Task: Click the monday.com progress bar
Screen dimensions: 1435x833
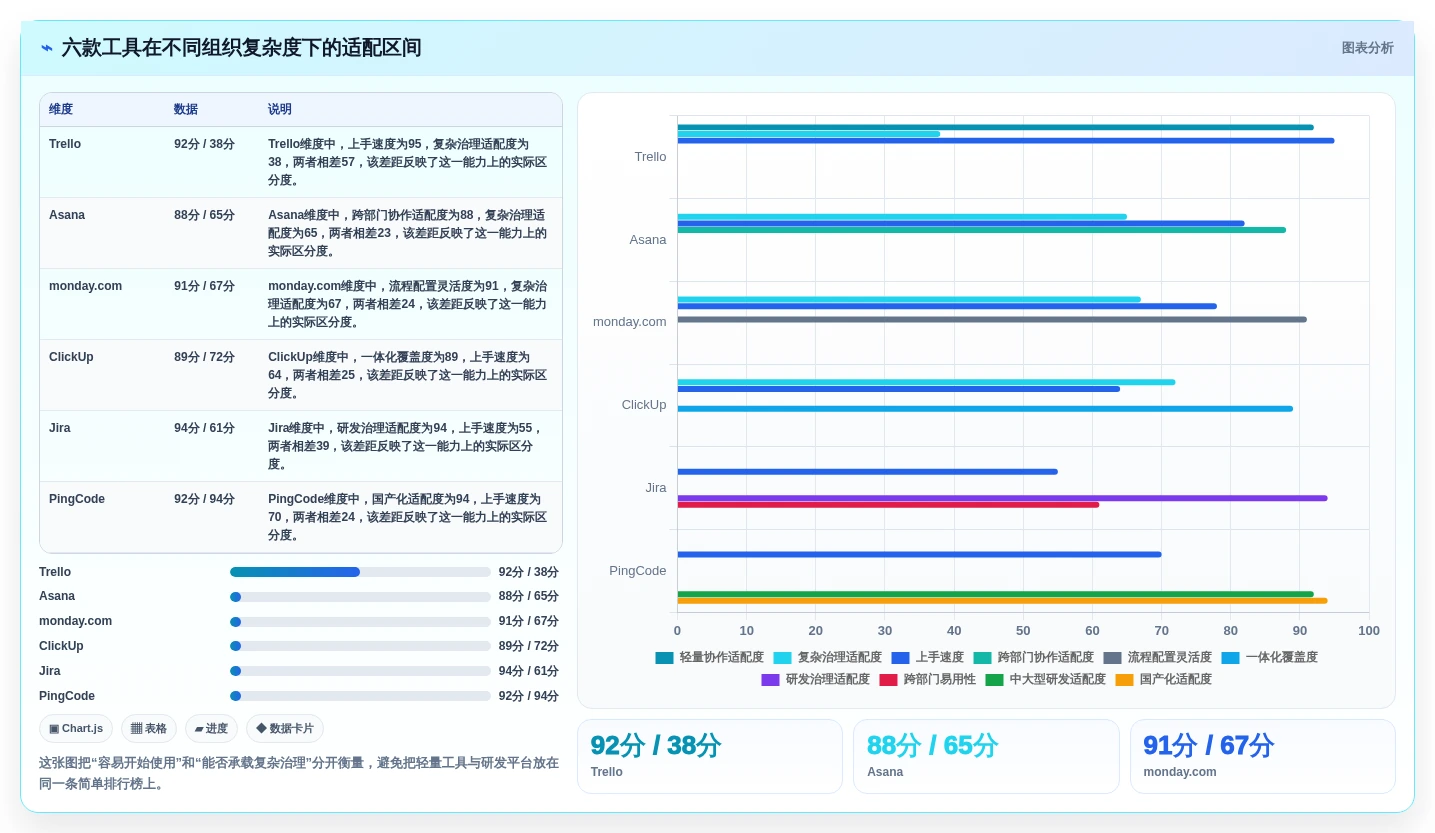Action: click(360, 621)
